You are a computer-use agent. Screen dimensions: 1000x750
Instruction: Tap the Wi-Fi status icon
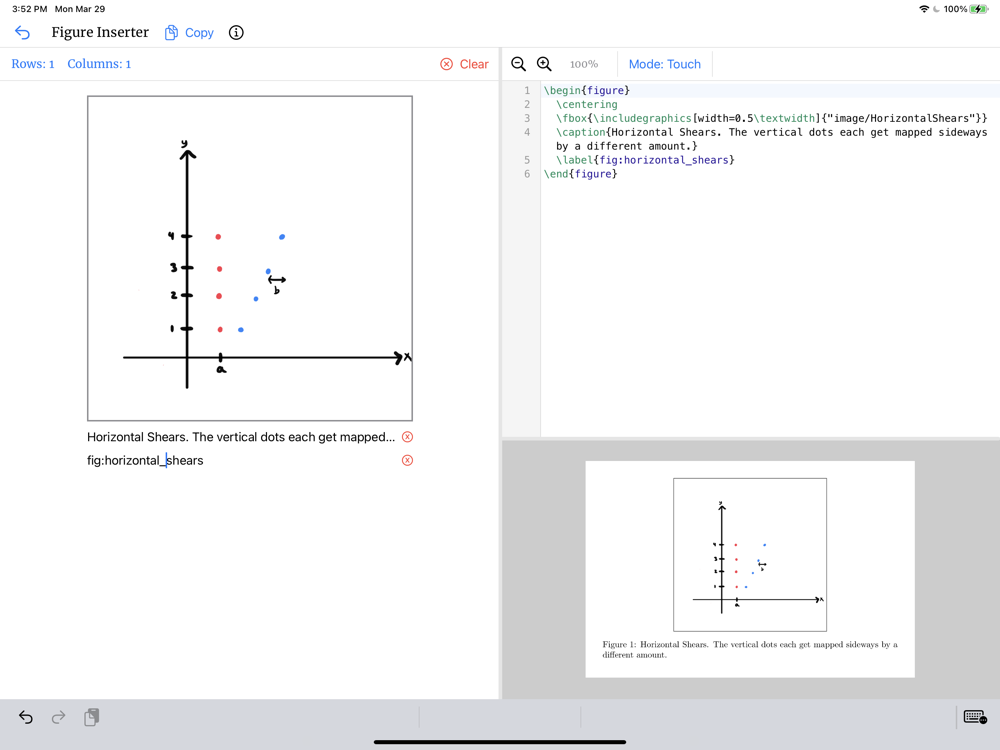(x=923, y=9)
